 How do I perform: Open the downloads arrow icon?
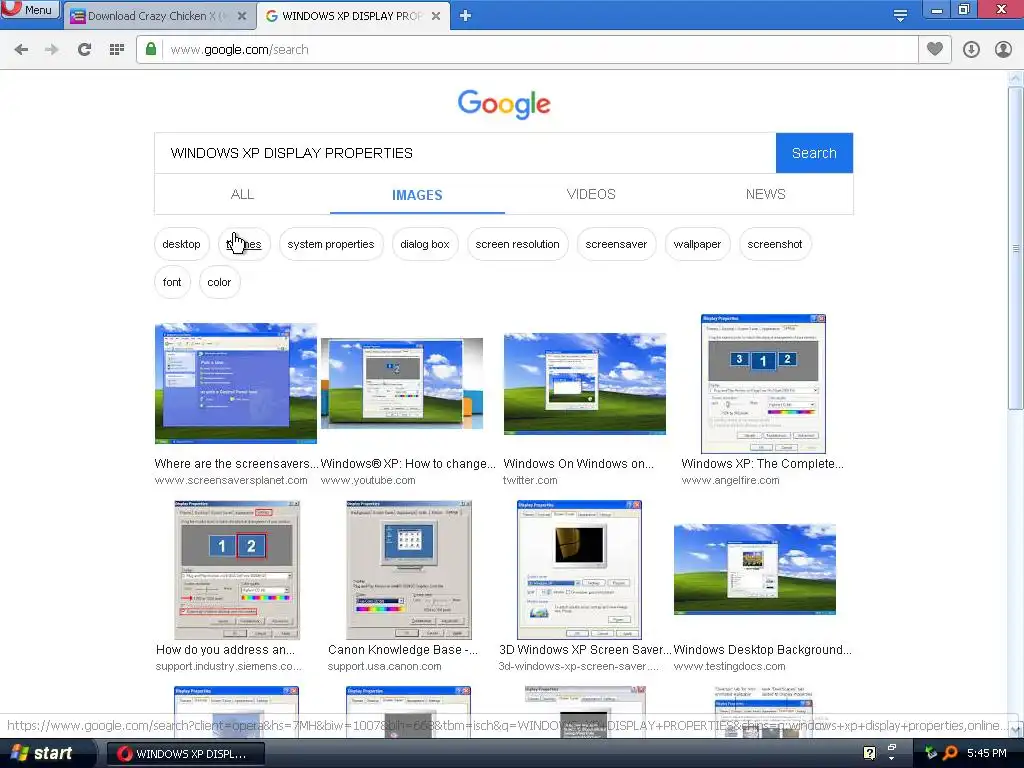coord(971,50)
